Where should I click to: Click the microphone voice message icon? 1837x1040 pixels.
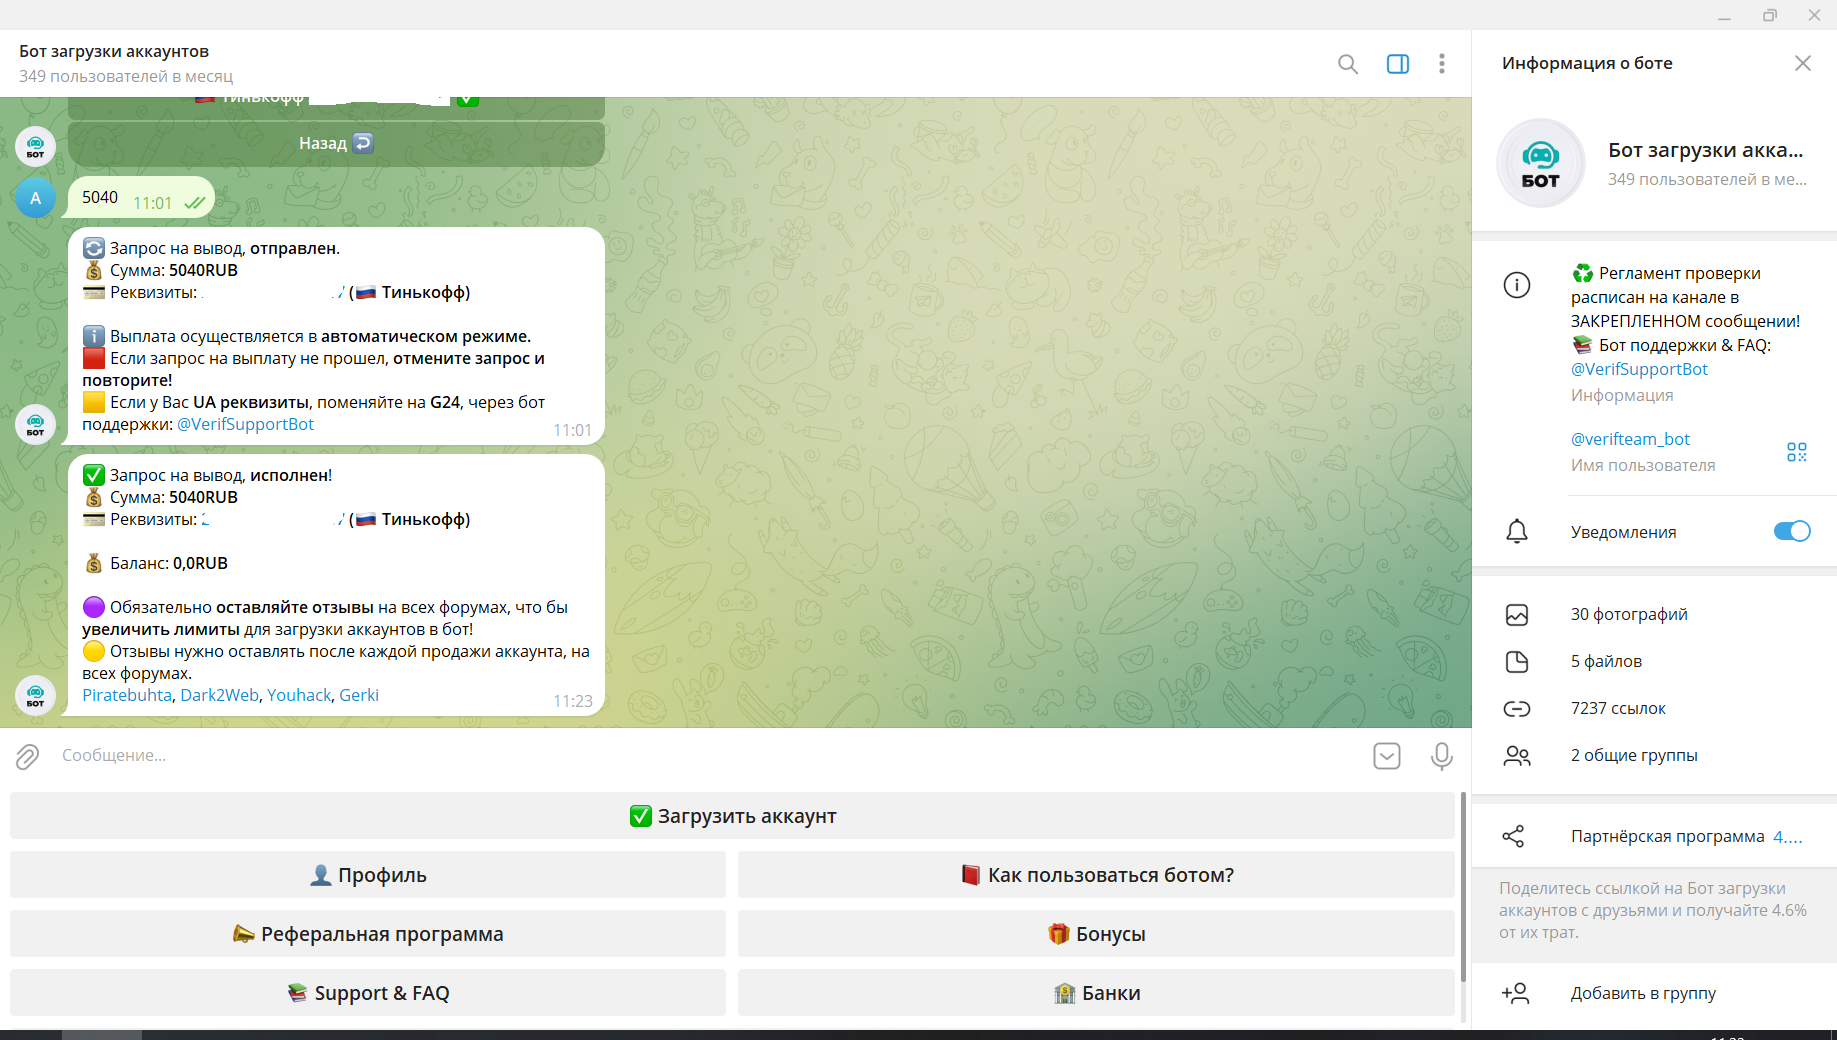tap(1441, 756)
